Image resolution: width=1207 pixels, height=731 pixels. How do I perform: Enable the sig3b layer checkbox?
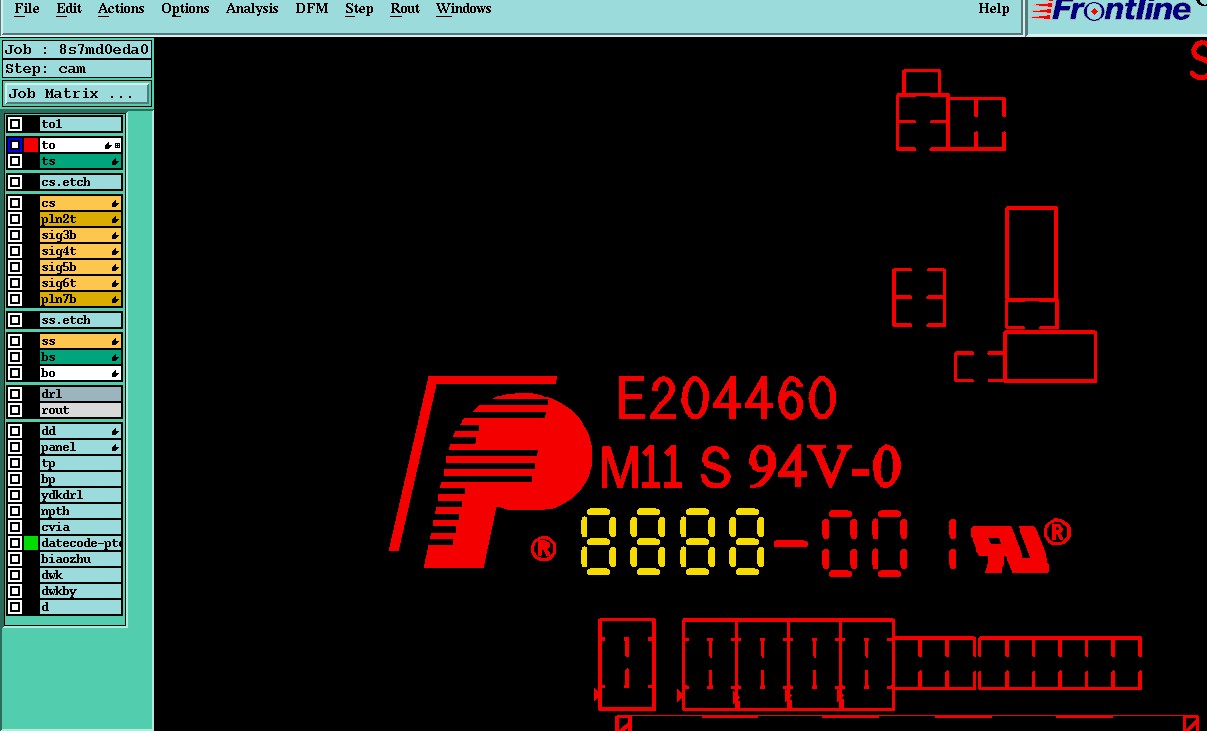click(x=15, y=235)
